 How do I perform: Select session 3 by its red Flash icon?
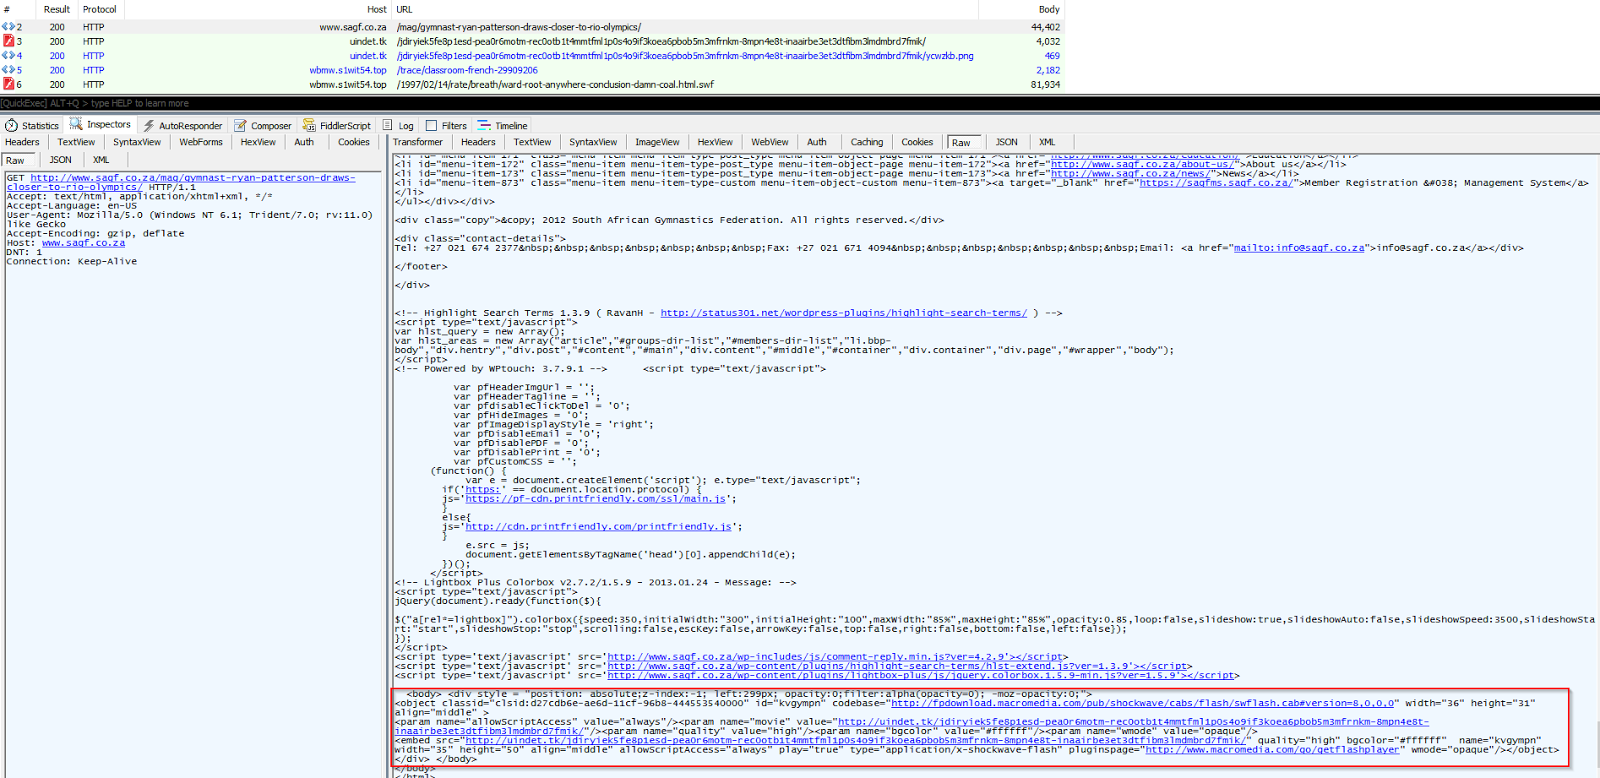[8, 42]
